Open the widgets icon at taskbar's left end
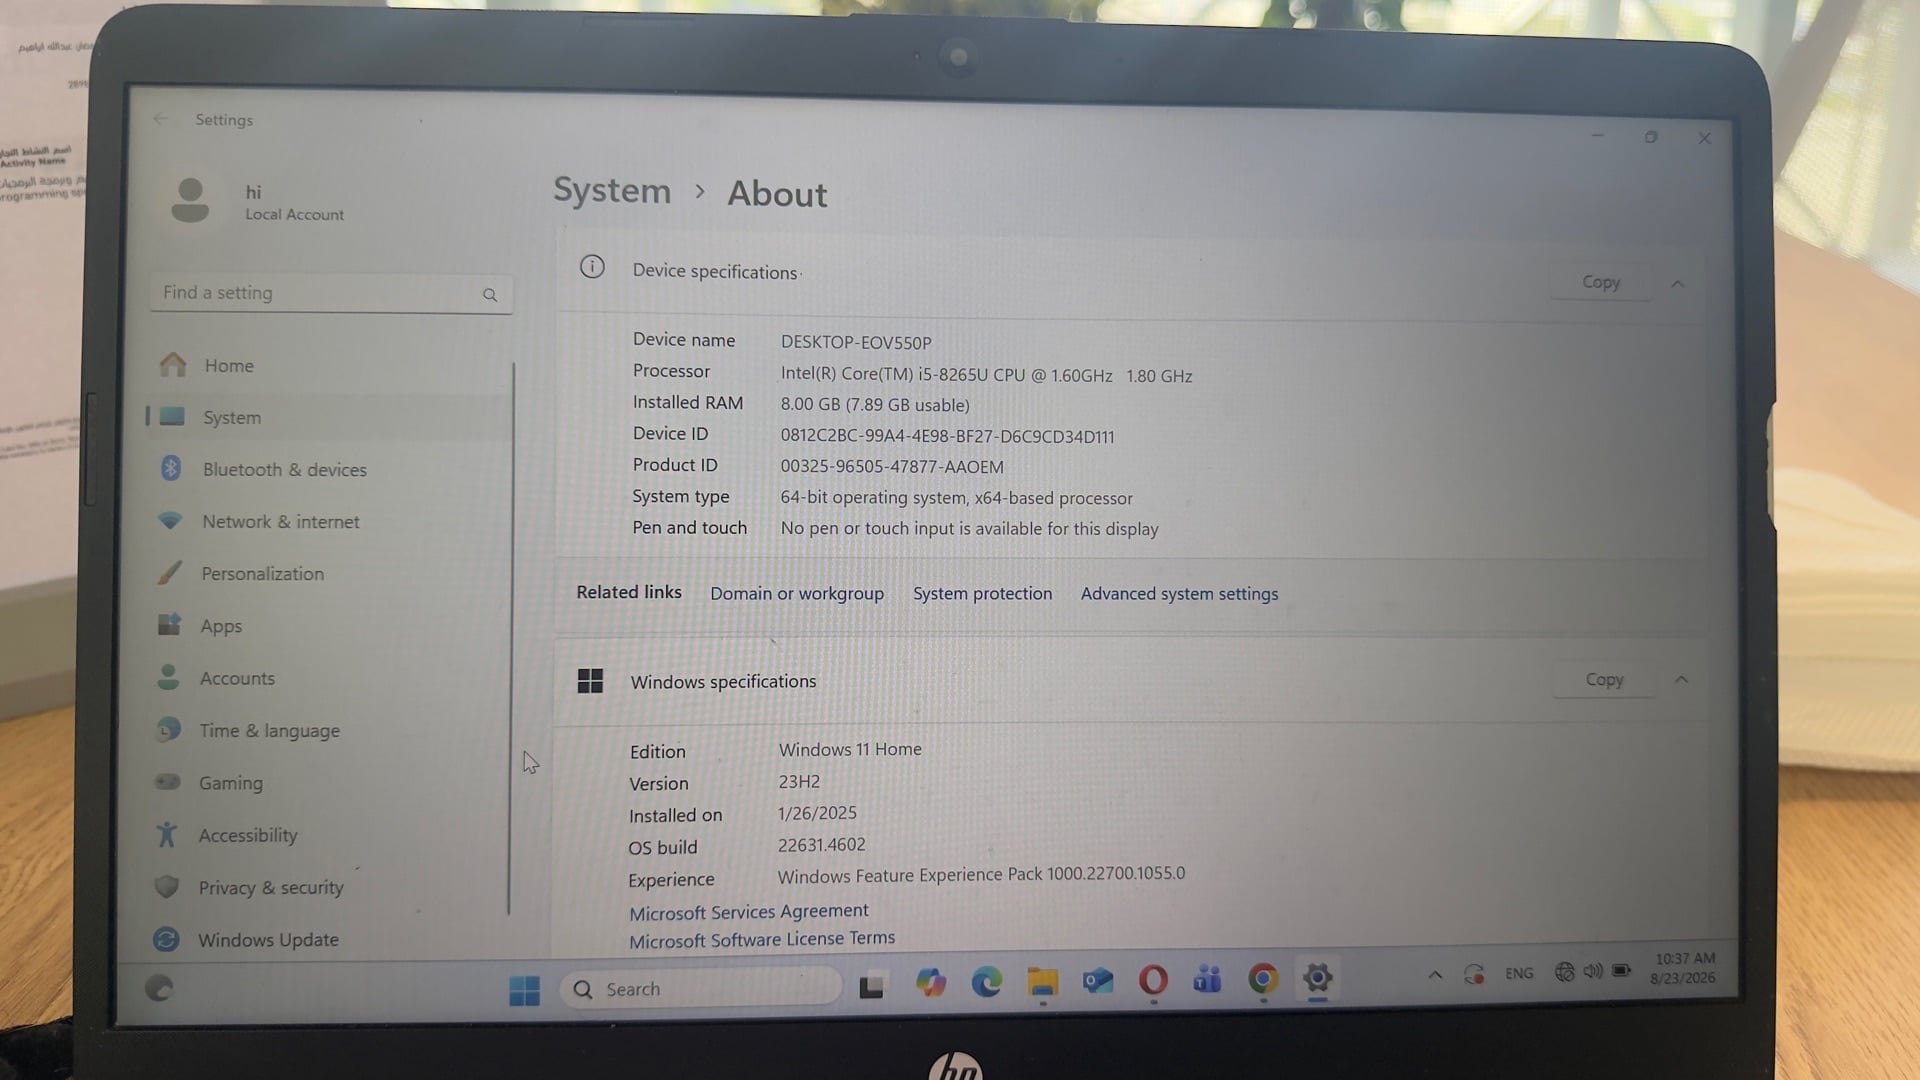Image resolution: width=1920 pixels, height=1080 pixels. pyautogui.click(x=160, y=989)
